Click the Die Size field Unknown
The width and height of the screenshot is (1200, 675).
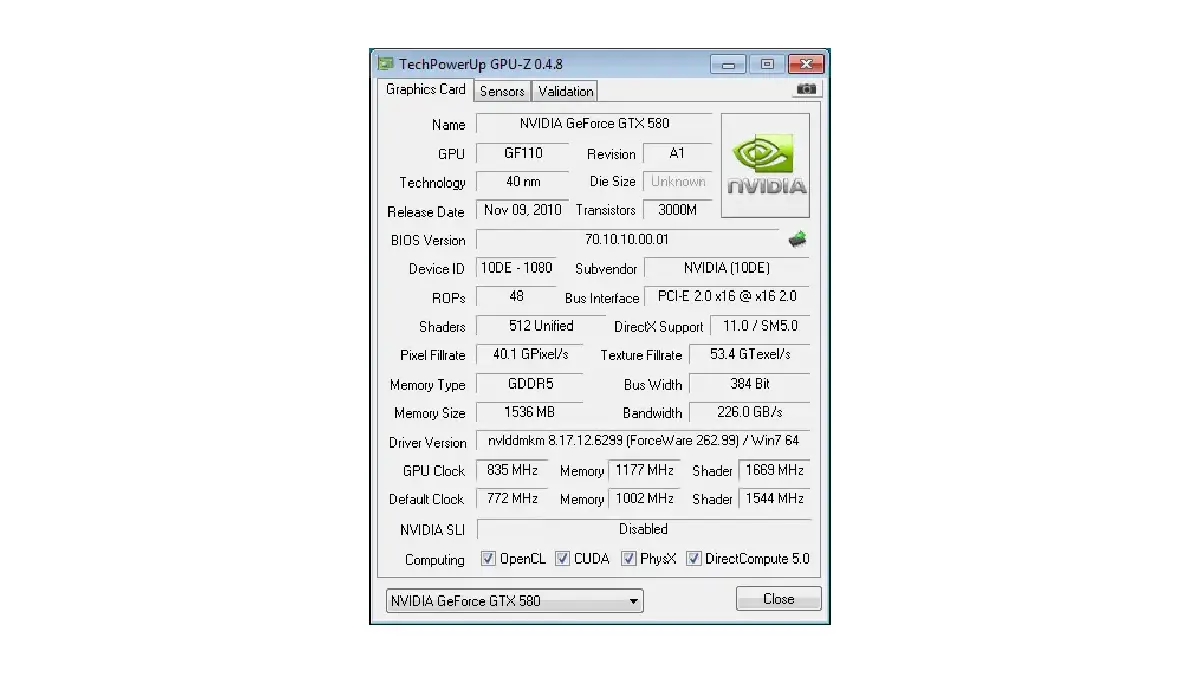677,182
